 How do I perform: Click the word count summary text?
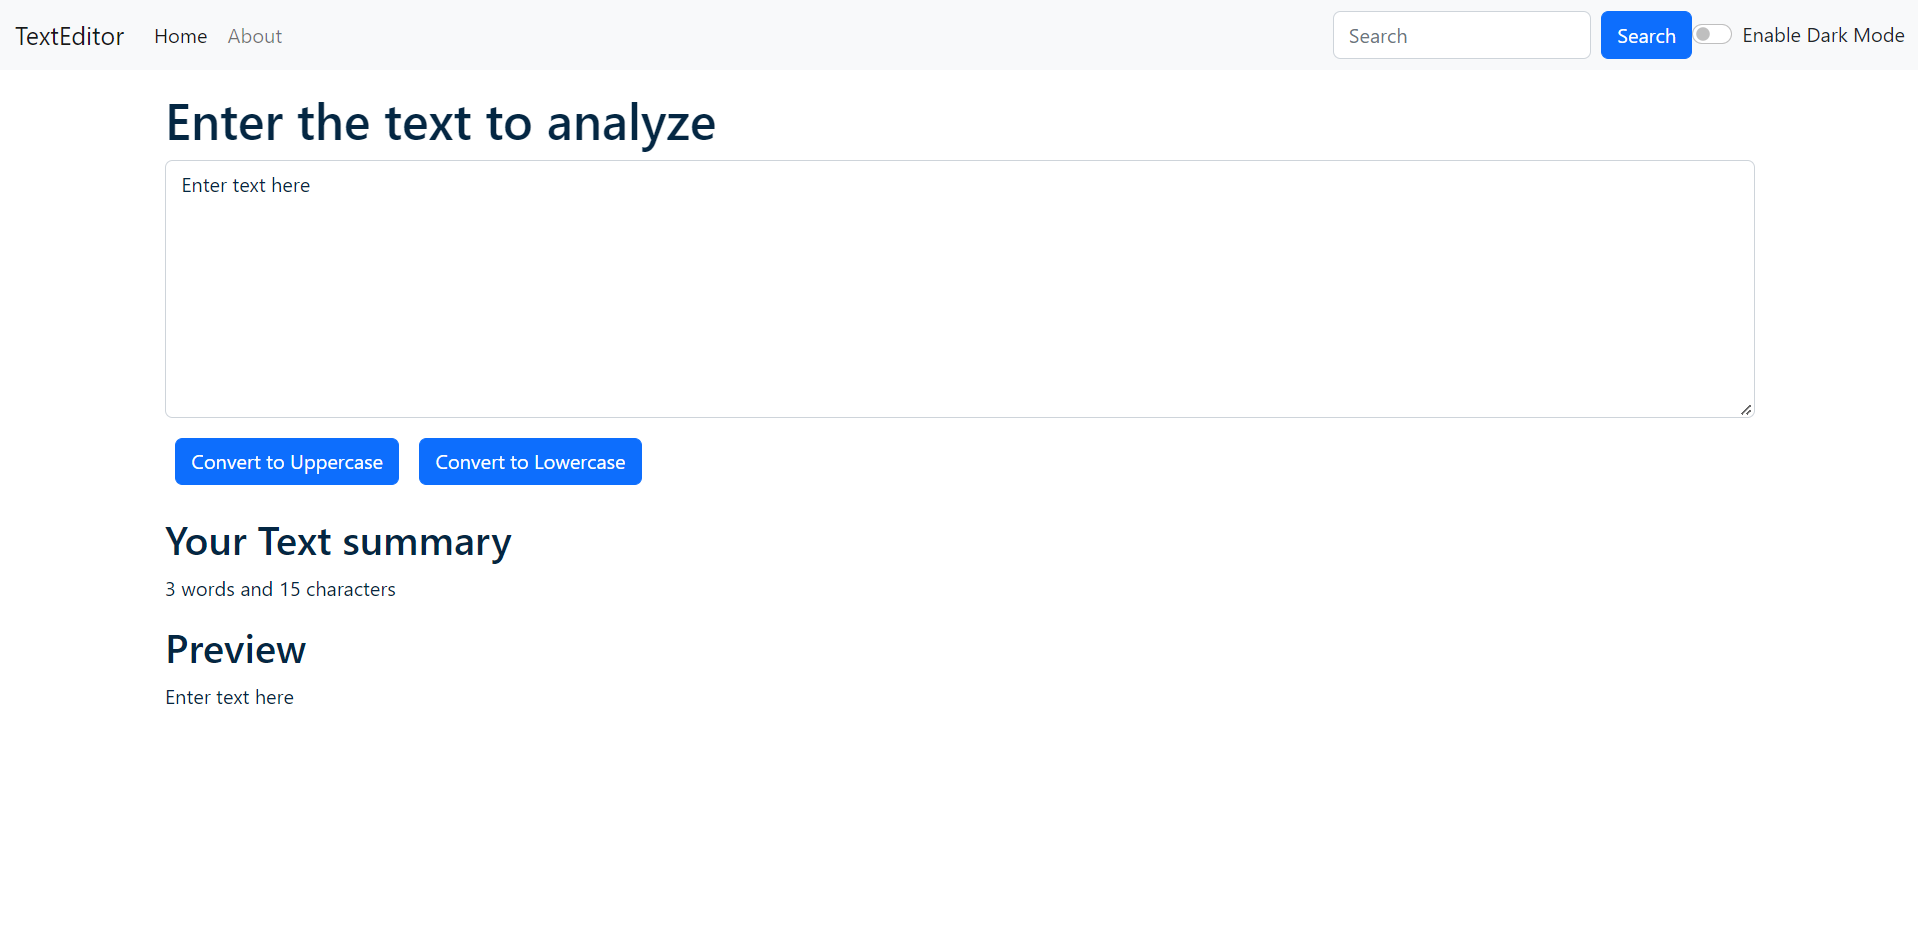pos(280,589)
